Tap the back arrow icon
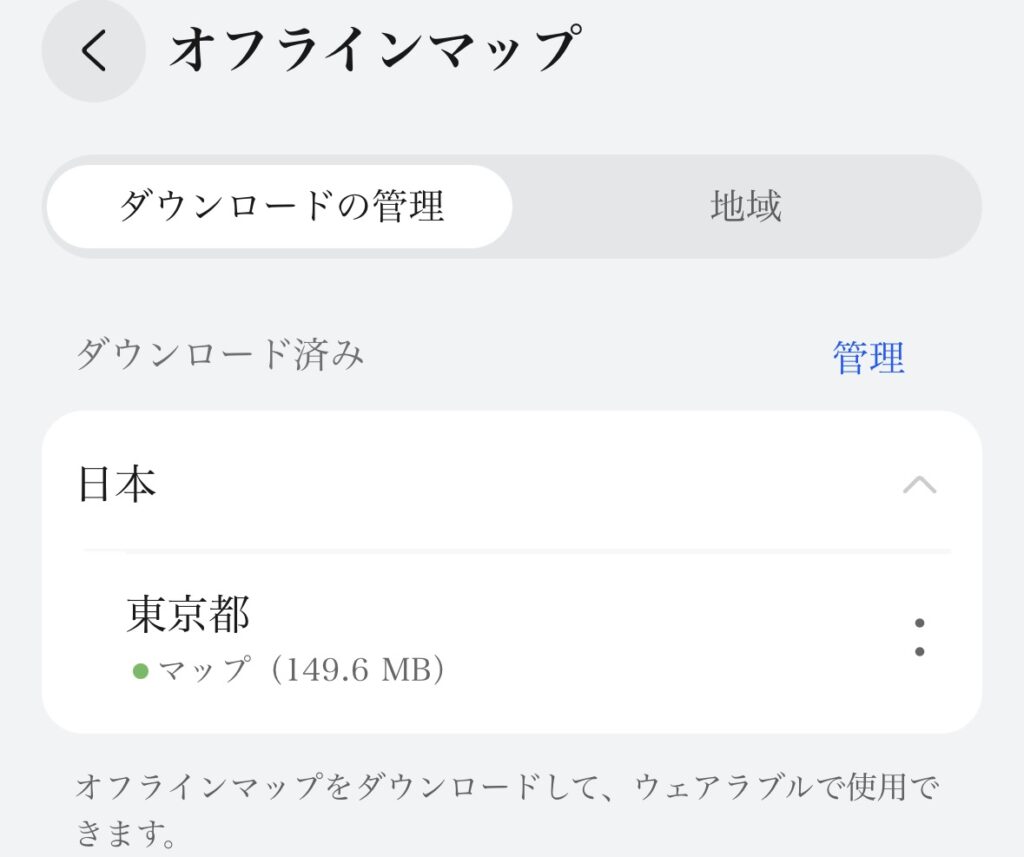Screen dimensions: 1024x857 click(93, 50)
